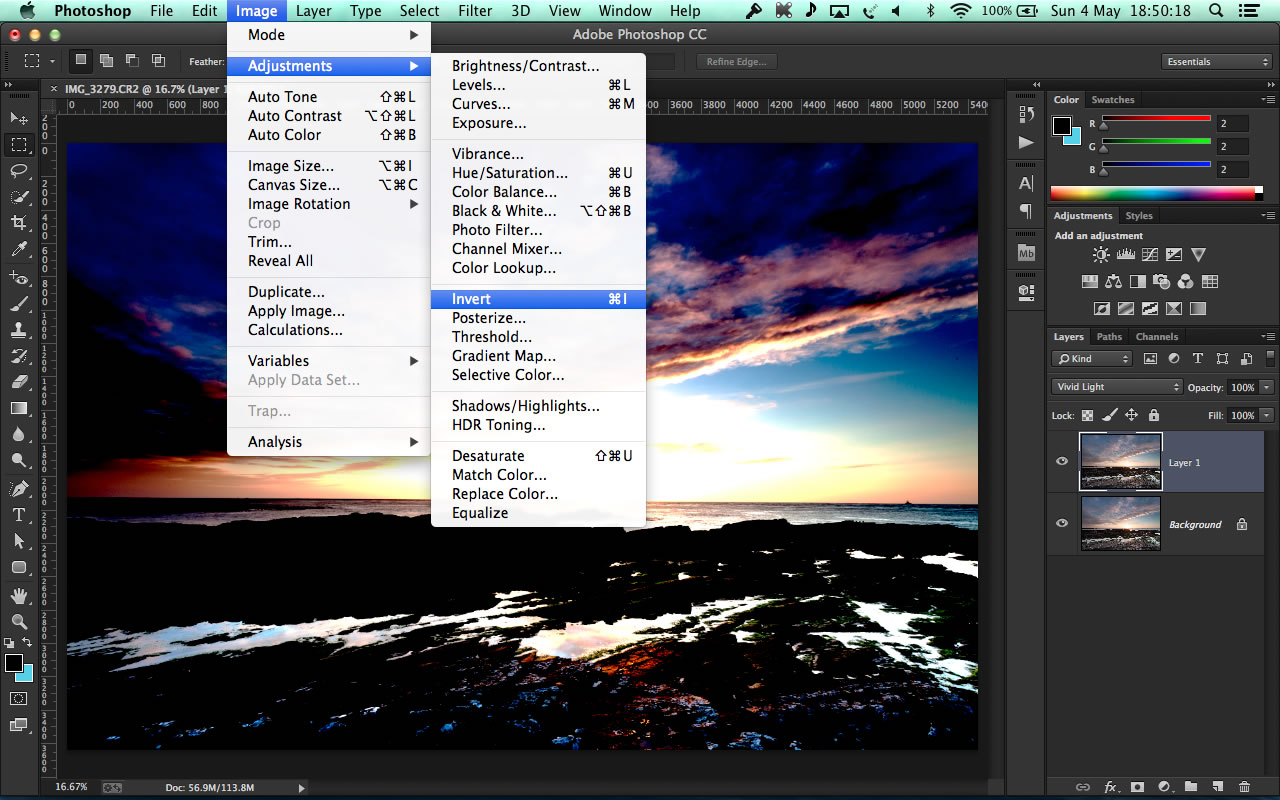Select Desaturate in the Adjustments submenu

pyautogui.click(x=488, y=456)
